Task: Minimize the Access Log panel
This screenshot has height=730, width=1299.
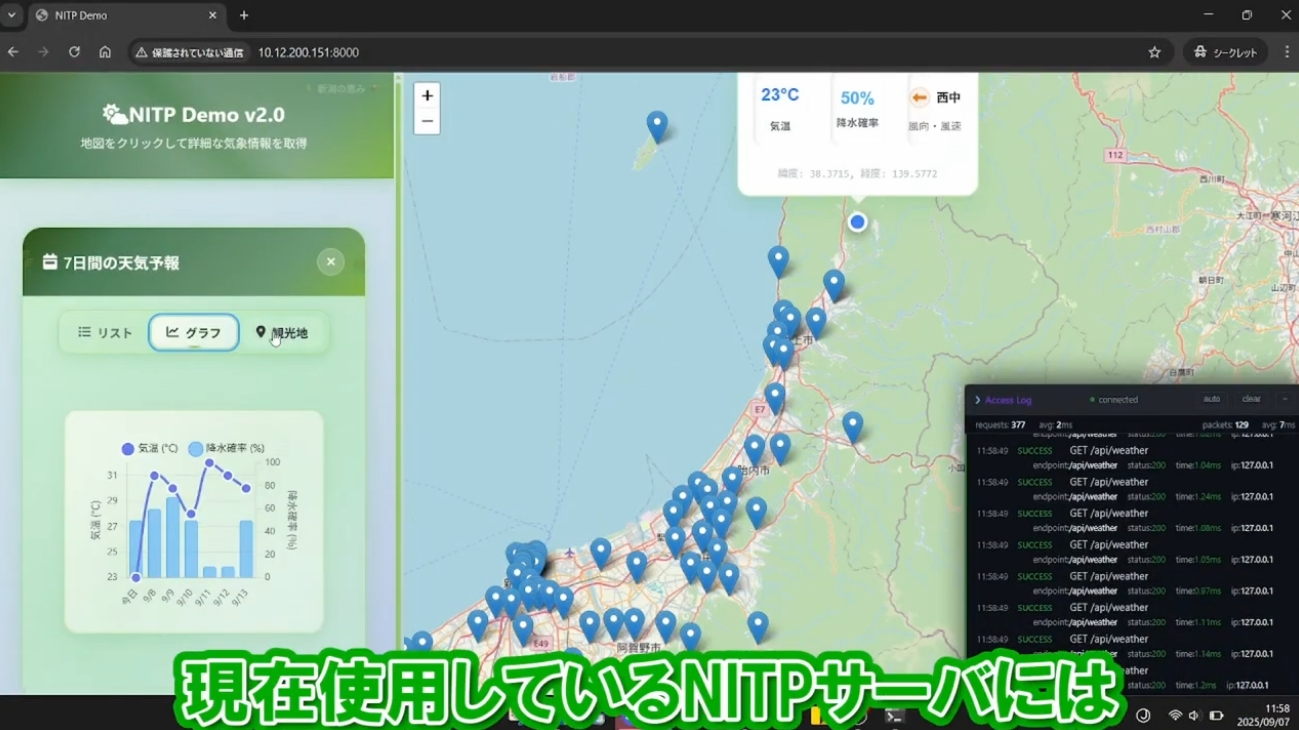Action: (1285, 399)
